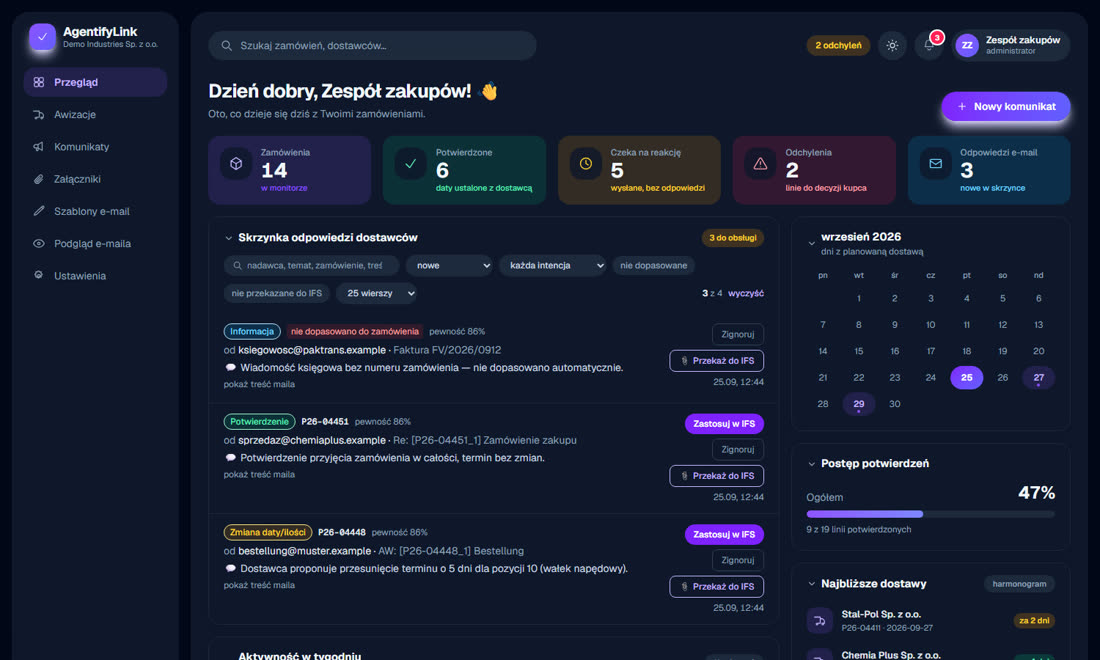1100x660 pixels.
Task: Click the AgentifyLink checkmark logo
Action: (42, 37)
